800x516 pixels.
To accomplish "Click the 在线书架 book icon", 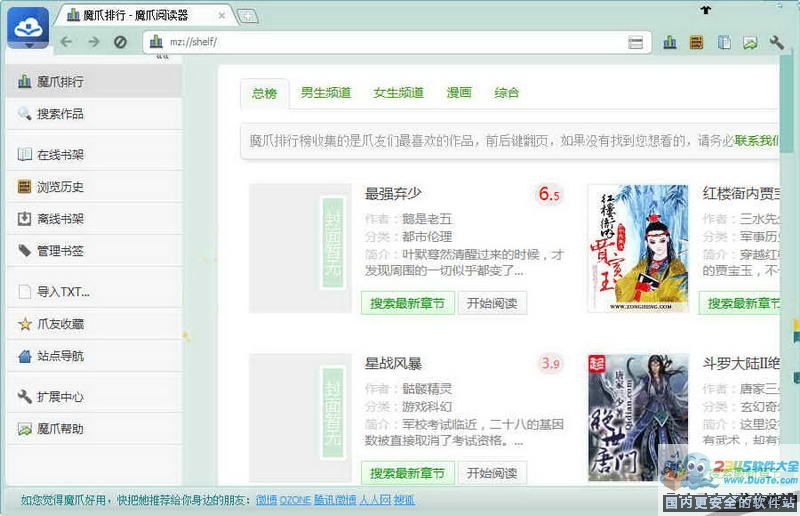I will 24,154.
